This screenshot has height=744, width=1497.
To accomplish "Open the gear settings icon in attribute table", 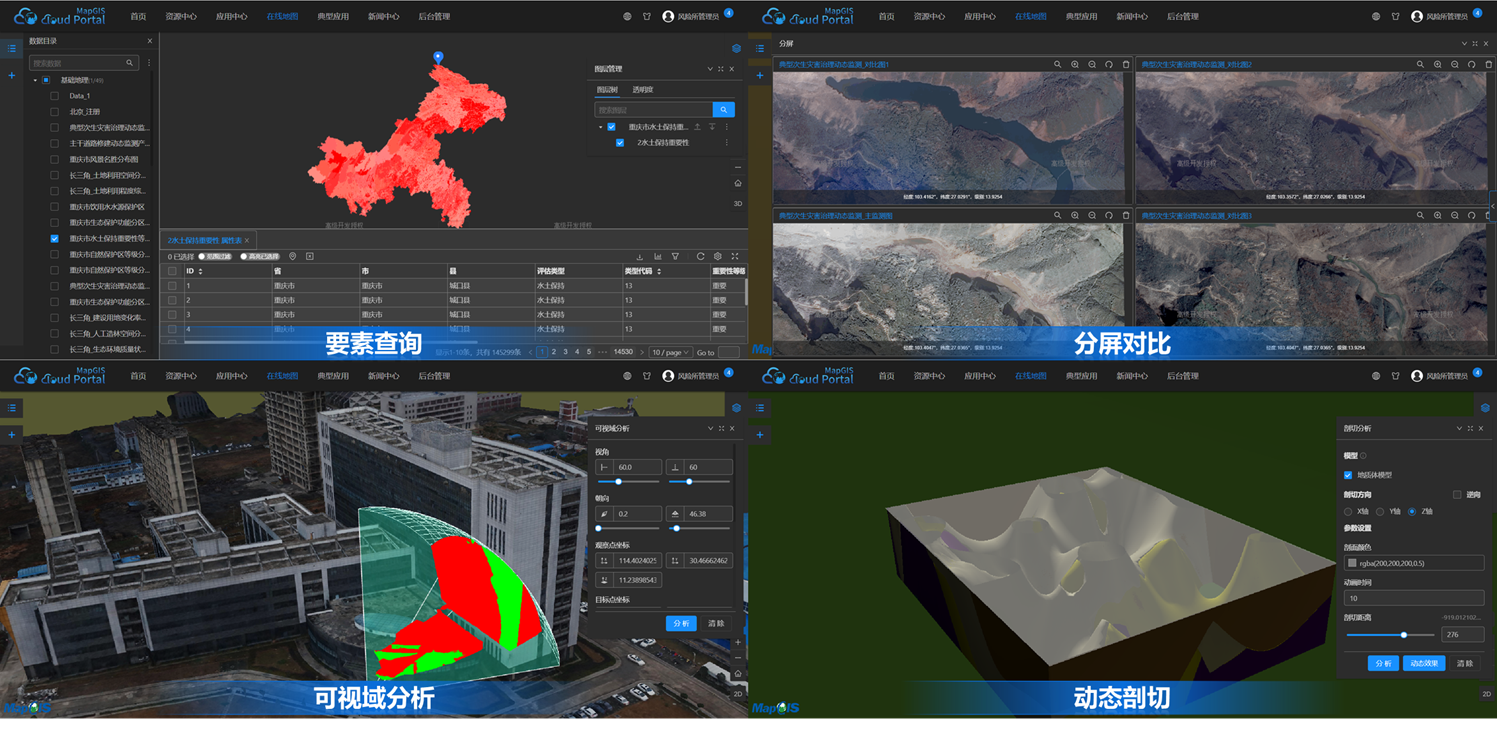I will pos(717,257).
